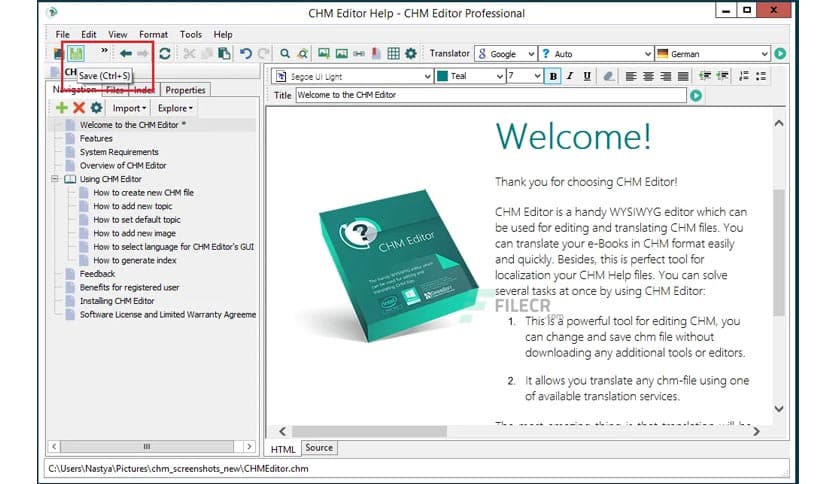836x484 pixels.
Task: Open the German target language dropdown
Action: click(x=713, y=54)
